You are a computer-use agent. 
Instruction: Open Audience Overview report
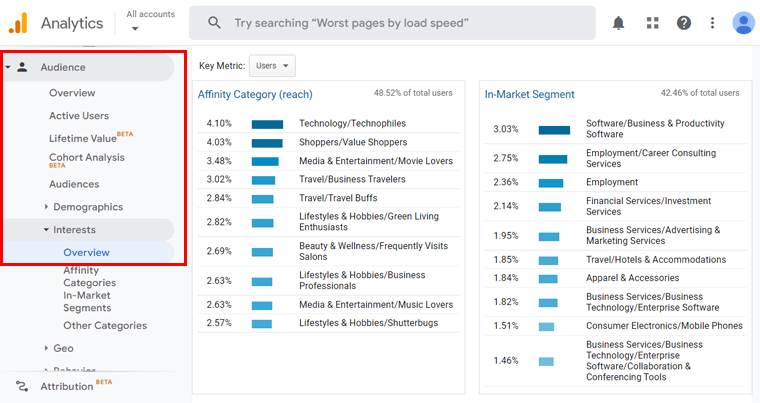72,93
